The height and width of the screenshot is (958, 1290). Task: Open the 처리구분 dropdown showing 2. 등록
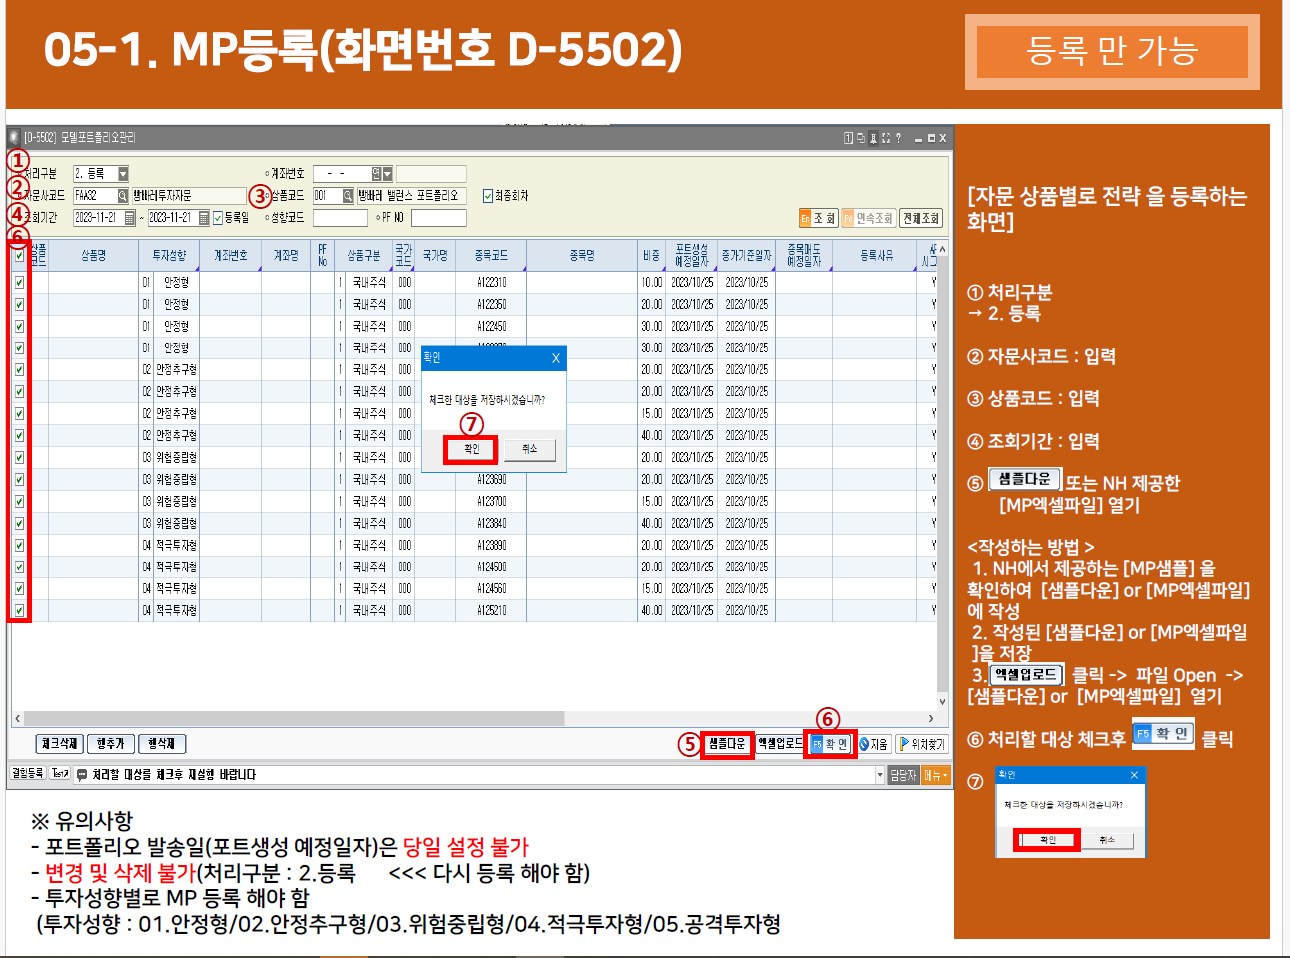click(x=123, y=174)
